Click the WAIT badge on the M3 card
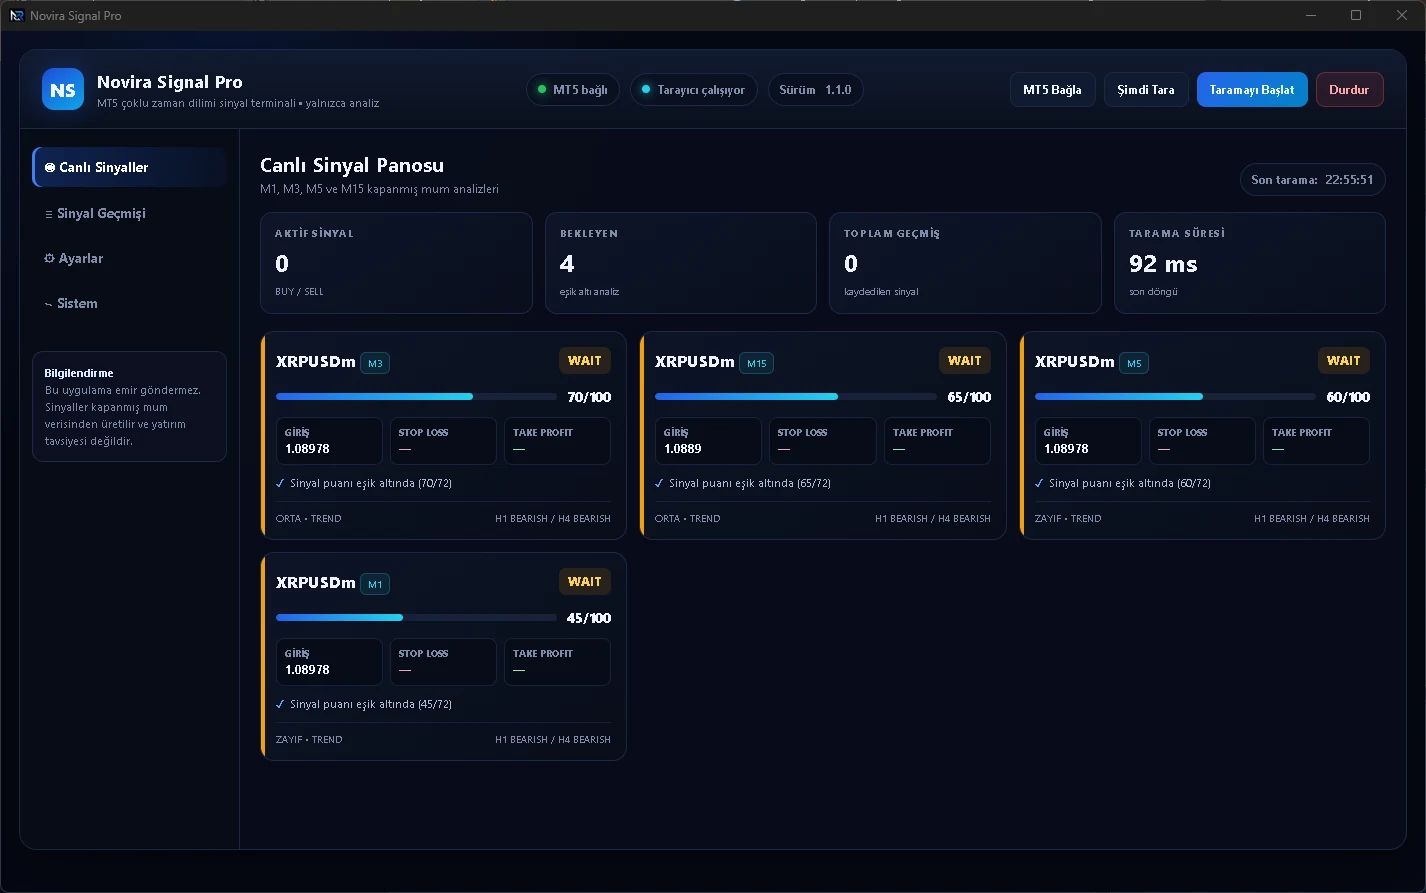Image resolution: width=1426 pixels, height=893 pixels. (585, 361)
